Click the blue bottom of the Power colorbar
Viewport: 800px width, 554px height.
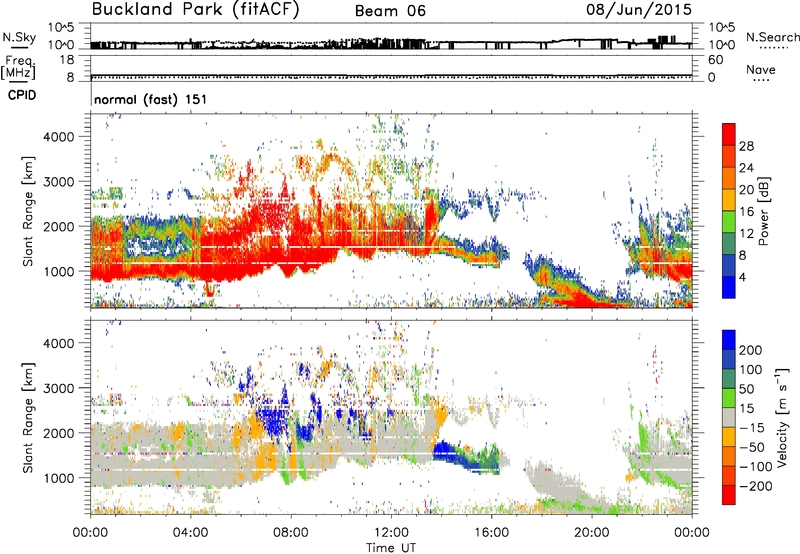(729, 287)
